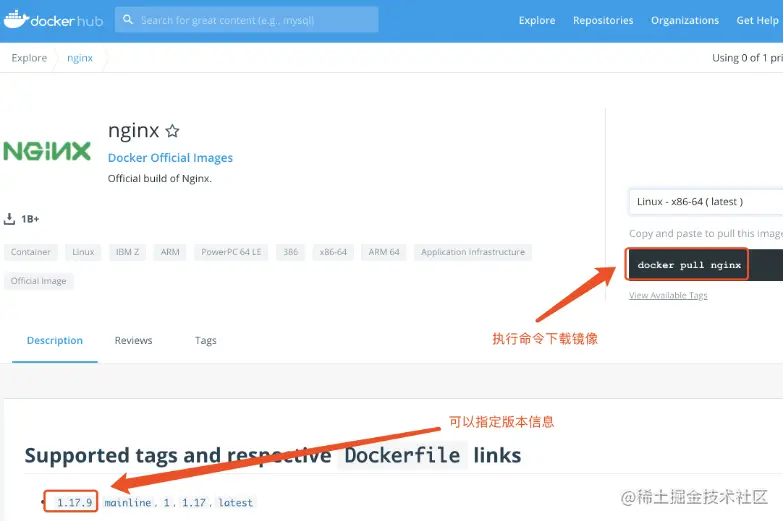The width and height of the screenshot is (784, 522).
Task: Click the Docker Hub whale logo
Action: click(x=16, y=19)
